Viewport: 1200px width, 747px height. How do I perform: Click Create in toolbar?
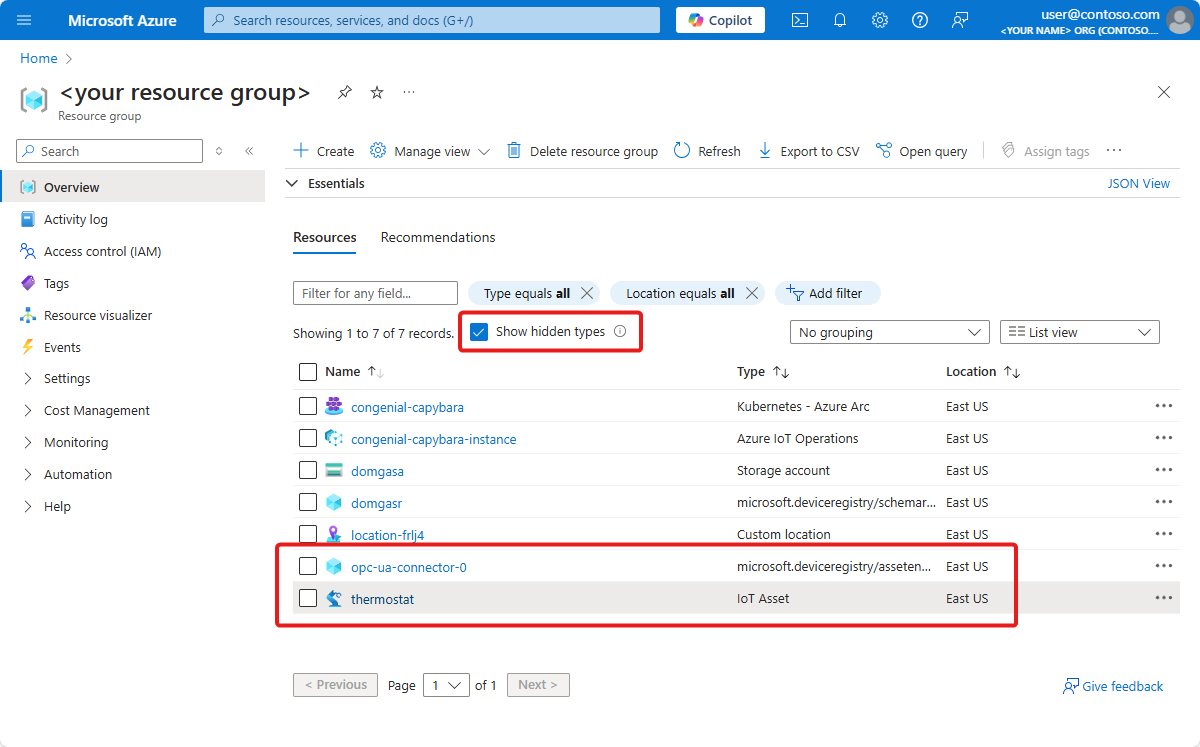[x=323, y=151]
